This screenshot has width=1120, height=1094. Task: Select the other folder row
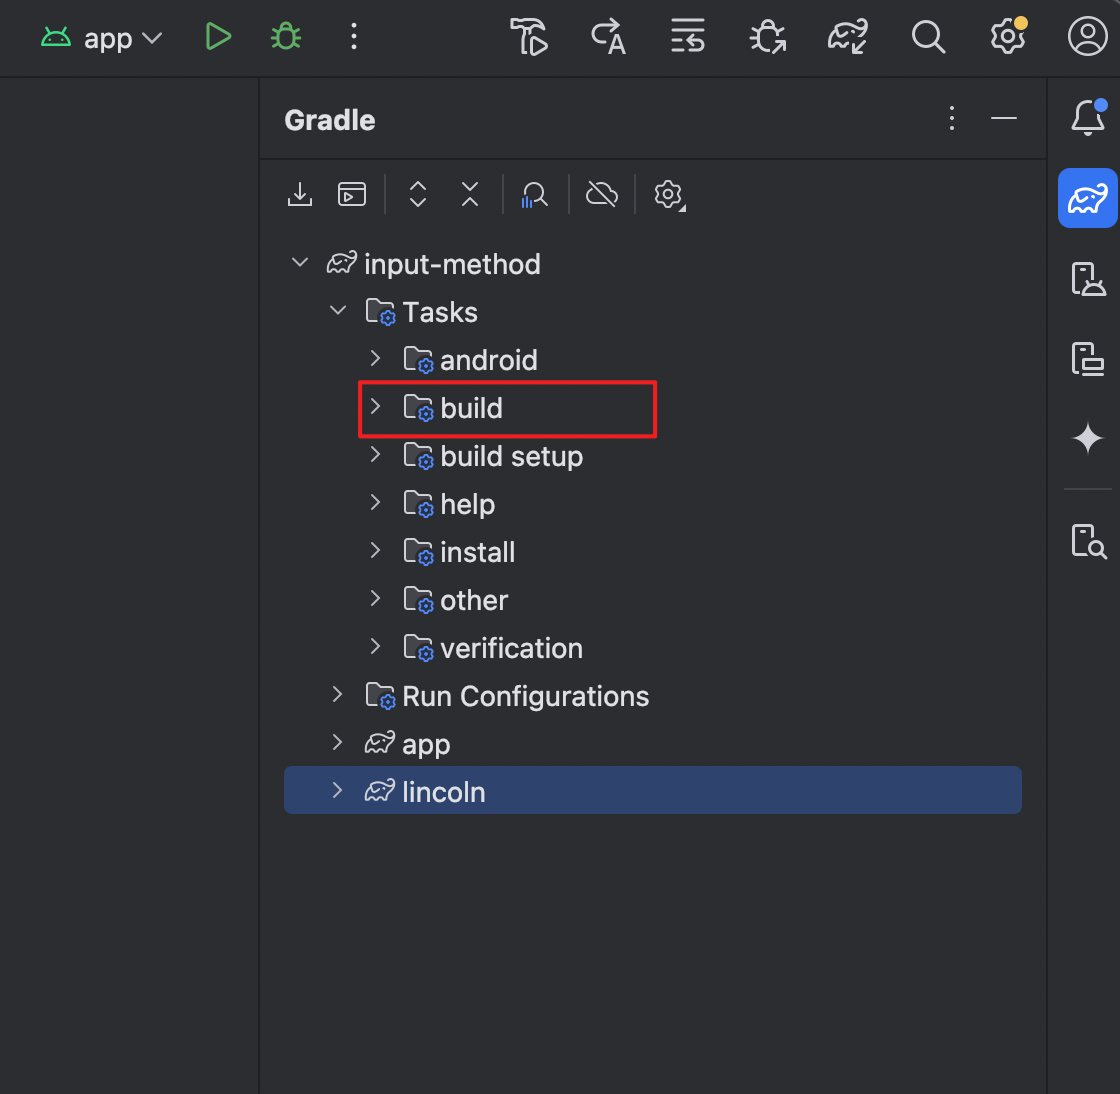click(653, 599)
